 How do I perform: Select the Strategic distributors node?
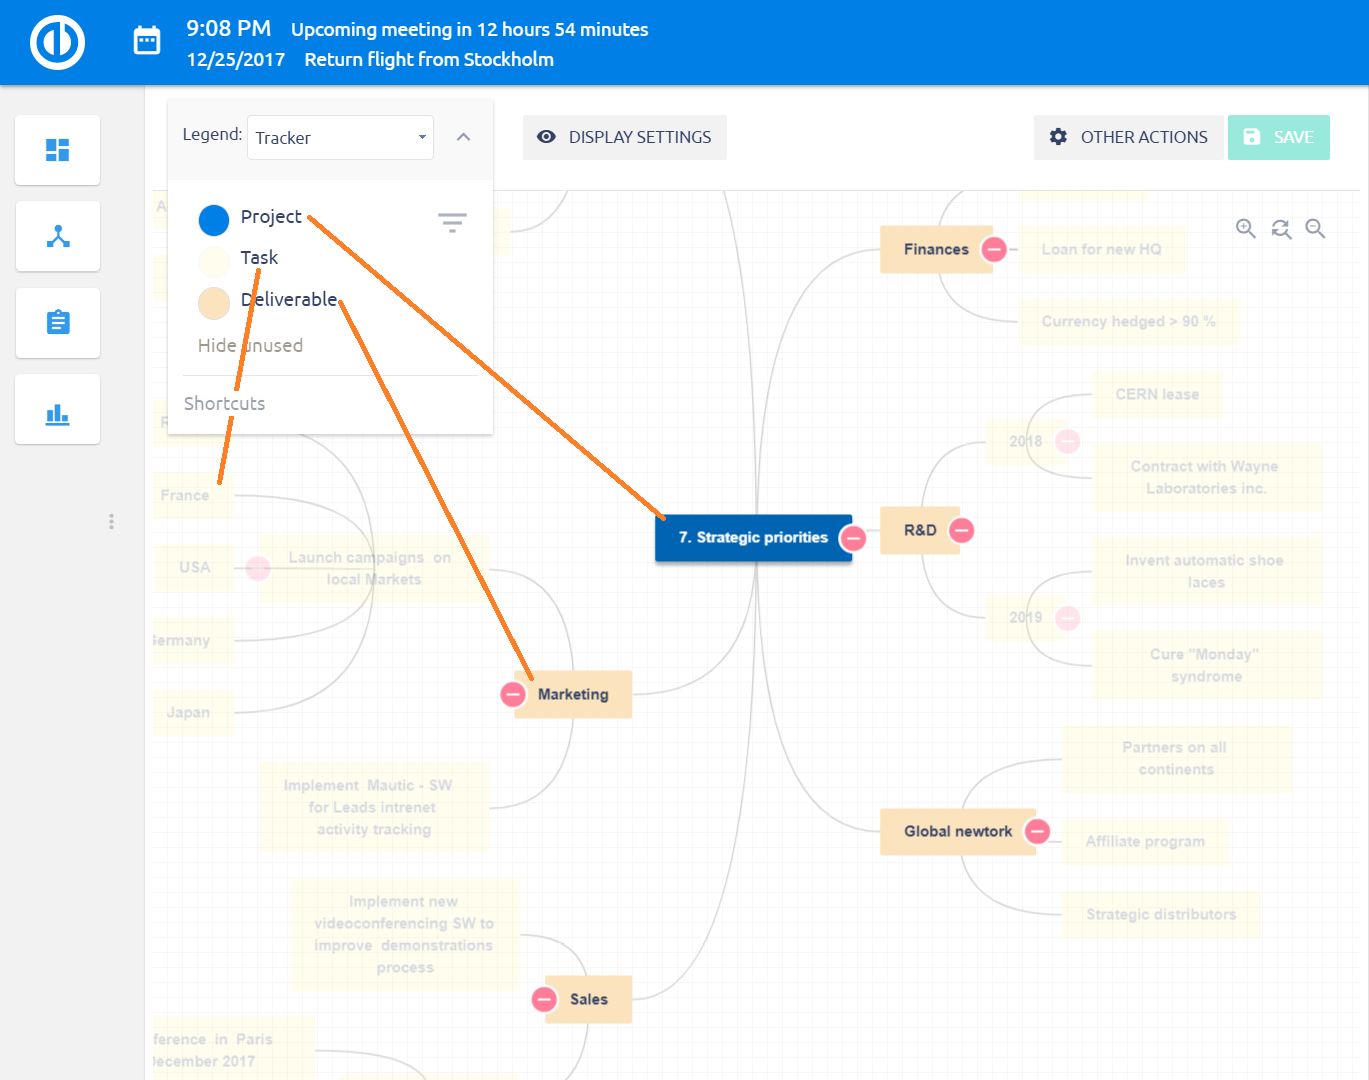pyautogui.click(x=1162, y=914)
